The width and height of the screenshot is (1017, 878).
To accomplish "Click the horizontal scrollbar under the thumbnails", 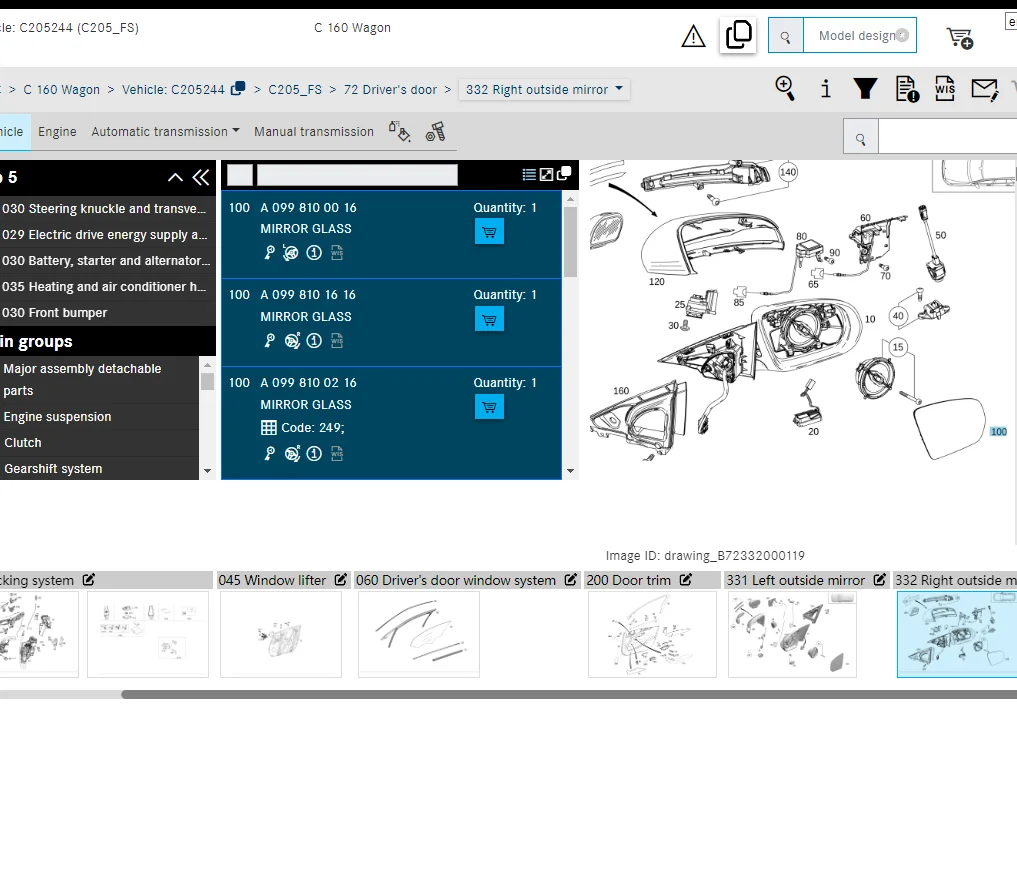I will 569,694.
